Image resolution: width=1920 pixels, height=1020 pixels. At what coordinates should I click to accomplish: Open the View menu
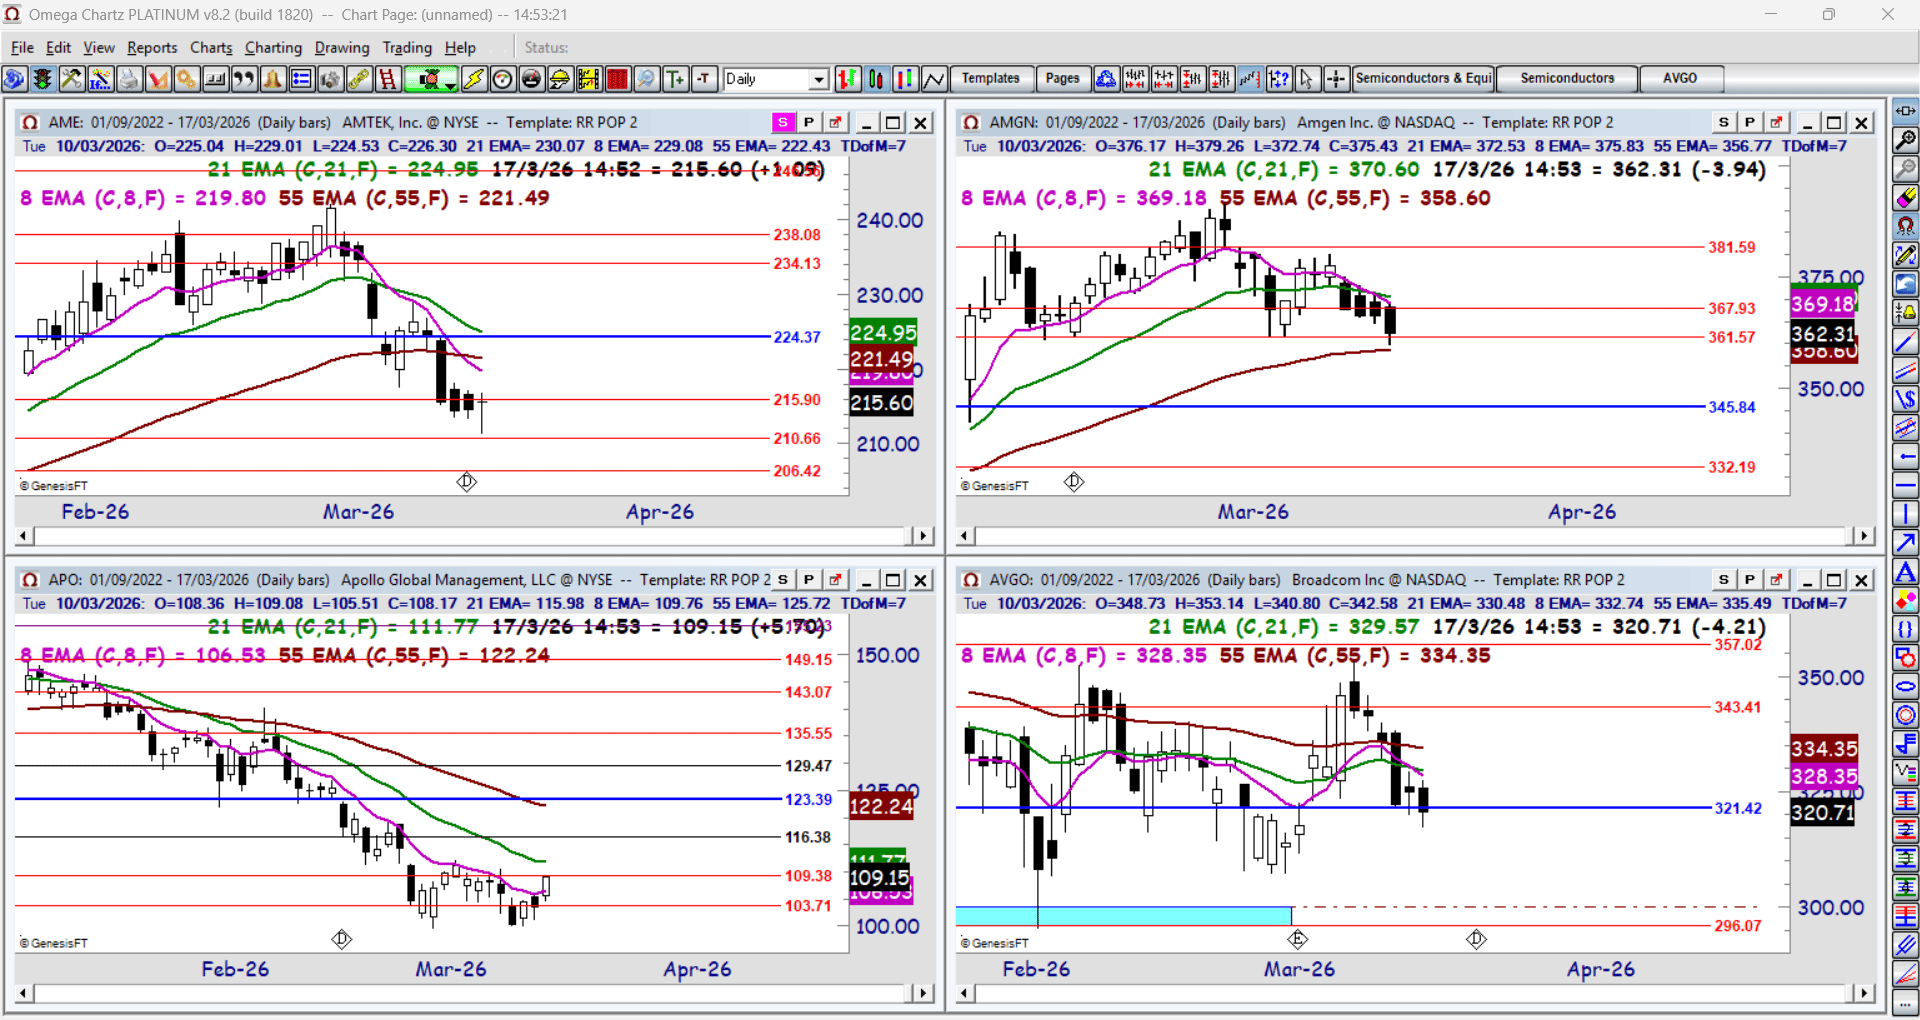point(98,47)
